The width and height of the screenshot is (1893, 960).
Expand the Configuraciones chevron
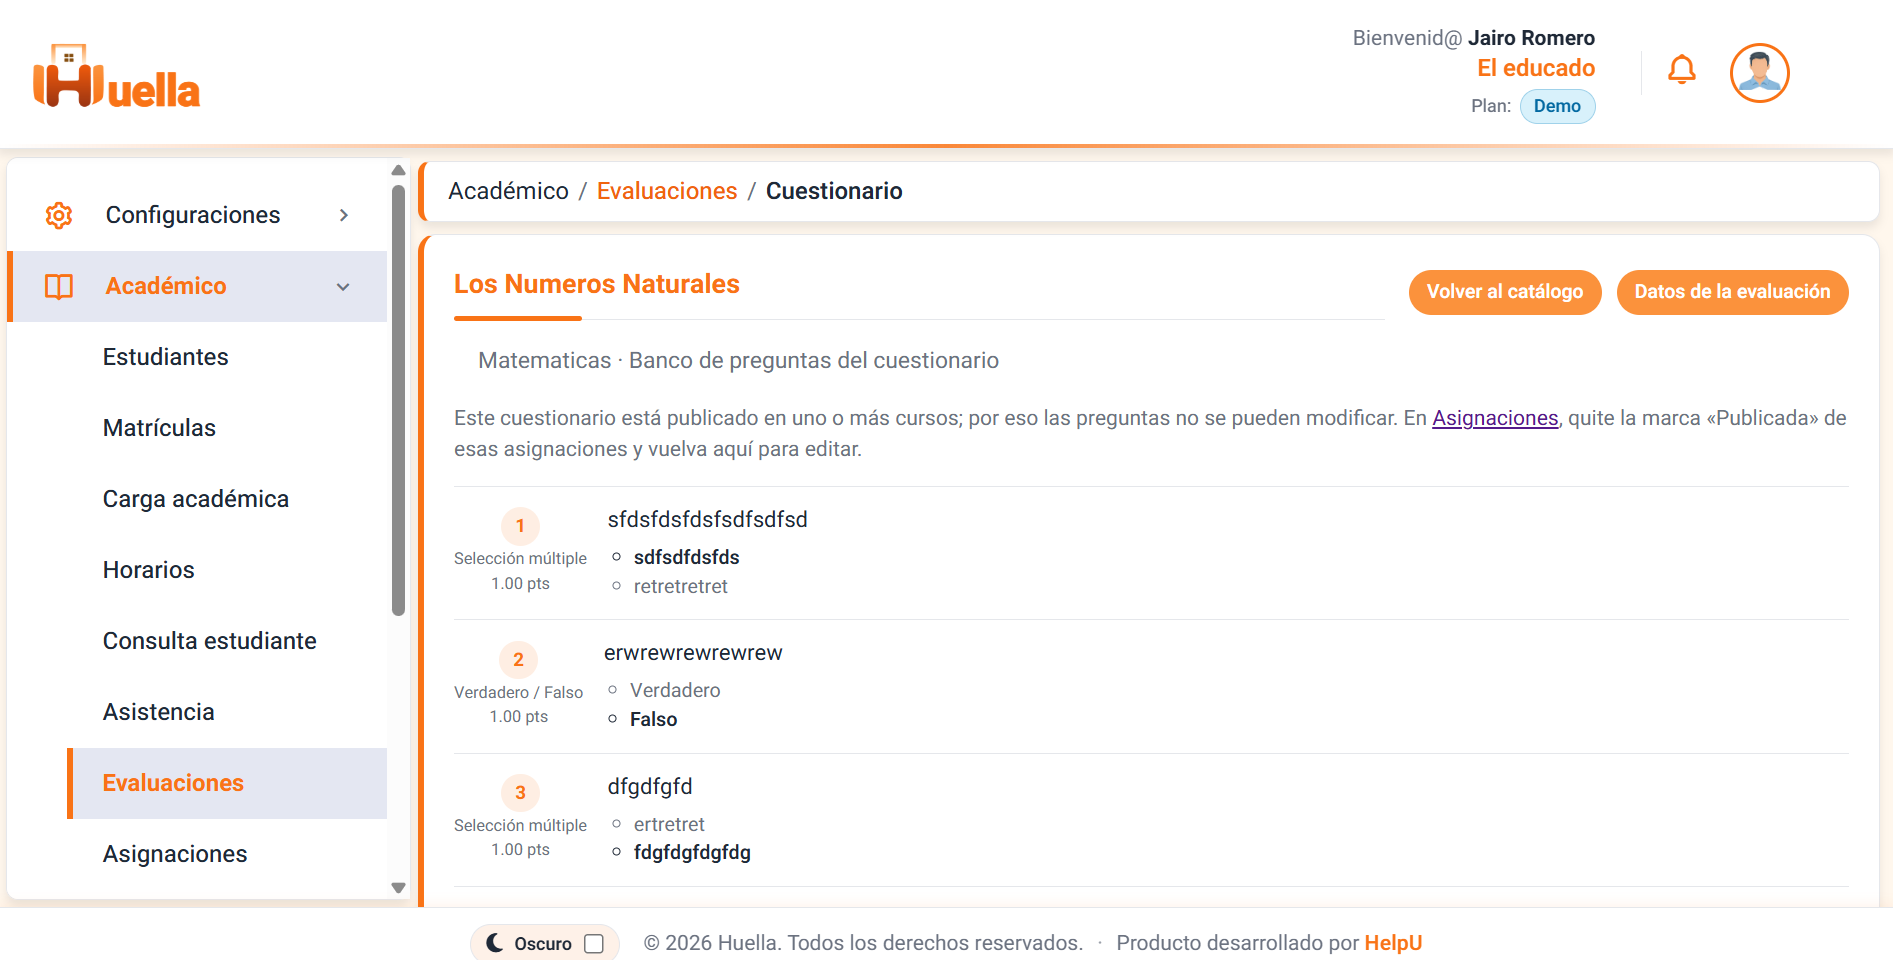(344, 215)
